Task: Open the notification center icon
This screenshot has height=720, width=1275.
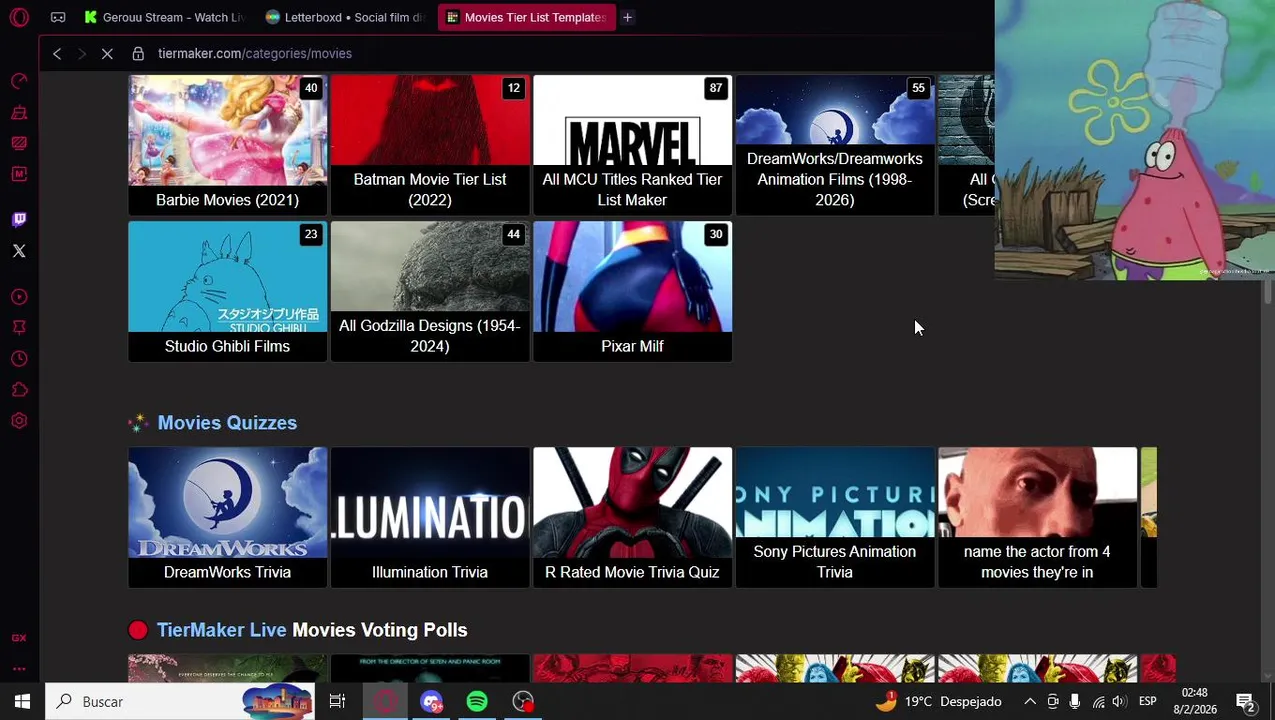Action: point(1246,702)
